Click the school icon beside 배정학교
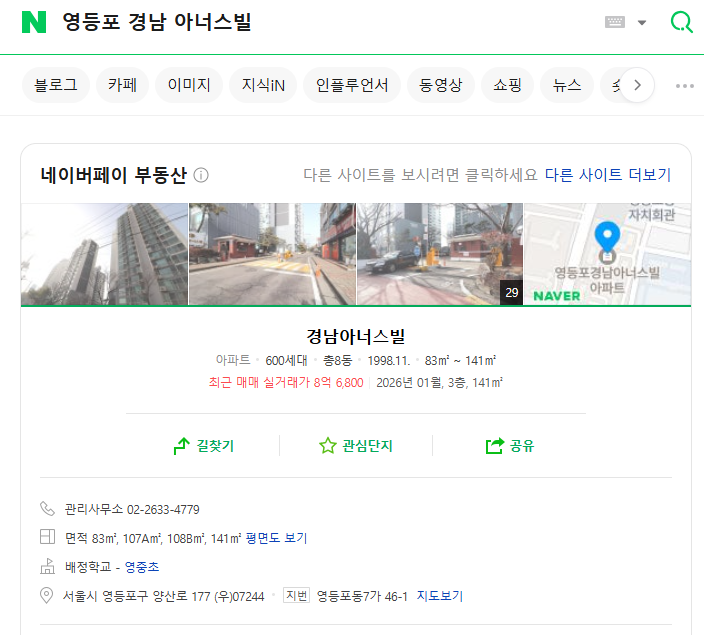 coord(47,566)
